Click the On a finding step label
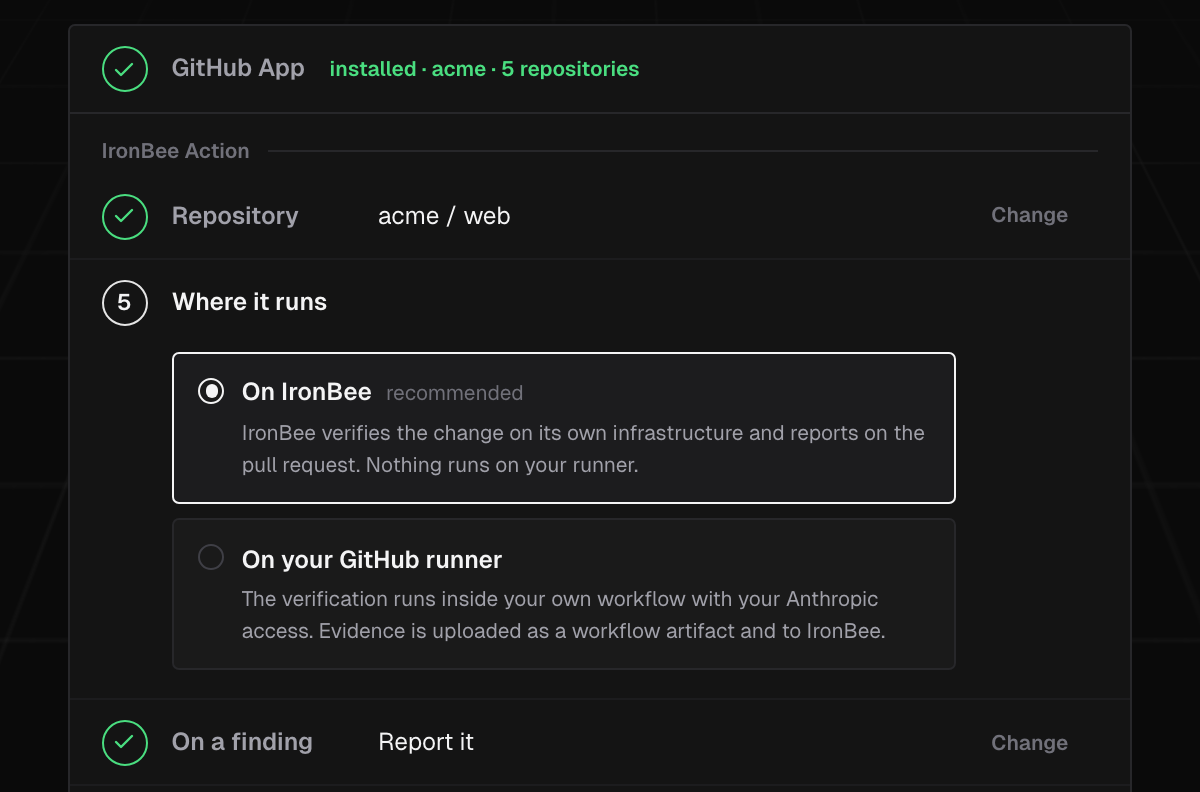 242,742
